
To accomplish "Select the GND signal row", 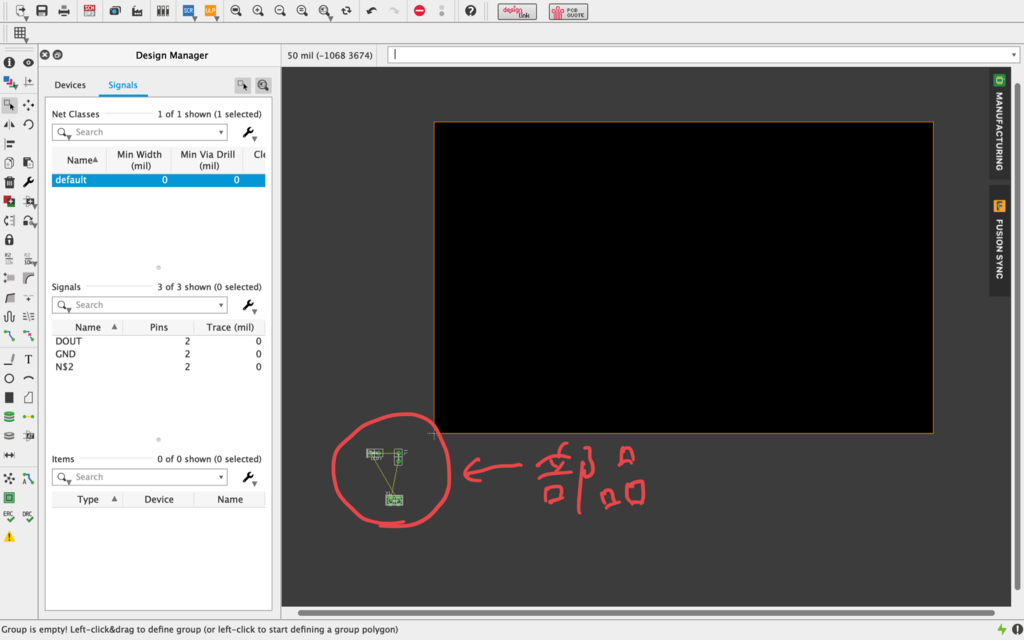I will tap(159, 354).
